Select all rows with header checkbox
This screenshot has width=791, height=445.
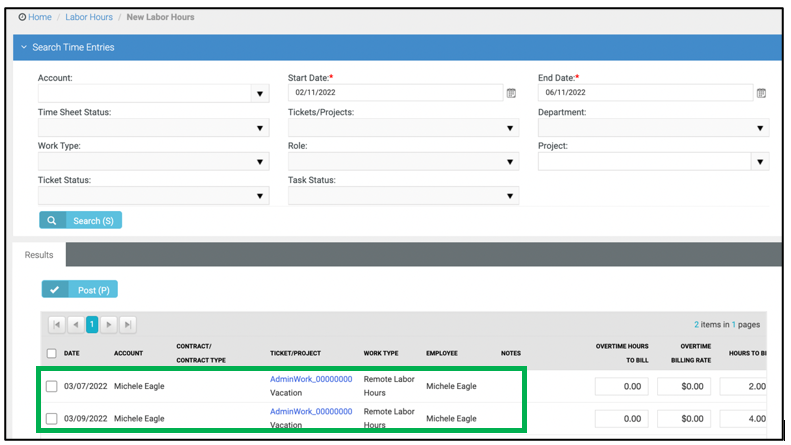point(51,353)
